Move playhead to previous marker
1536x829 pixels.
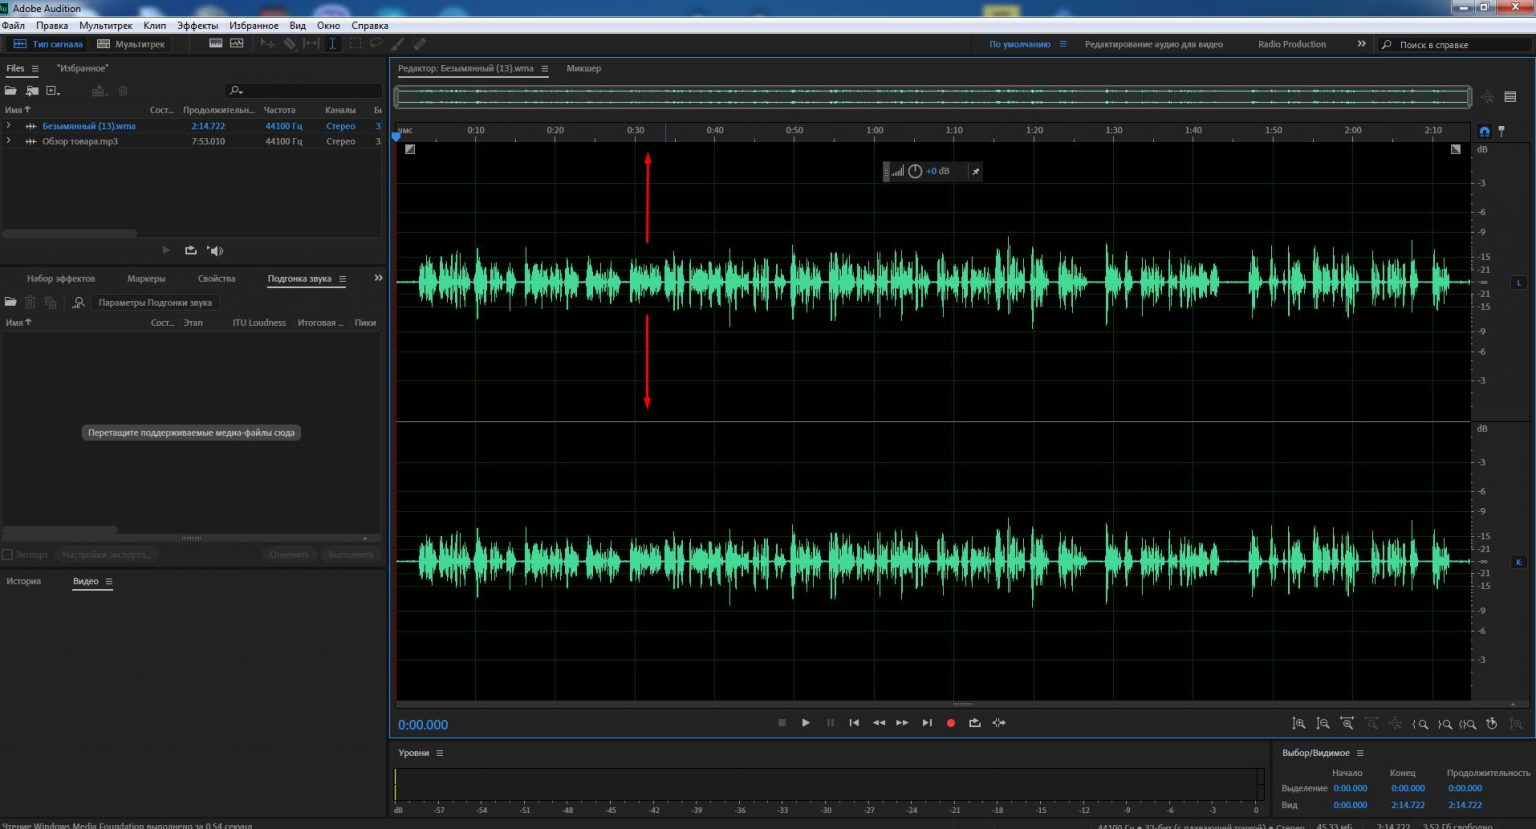pos(854,723)
